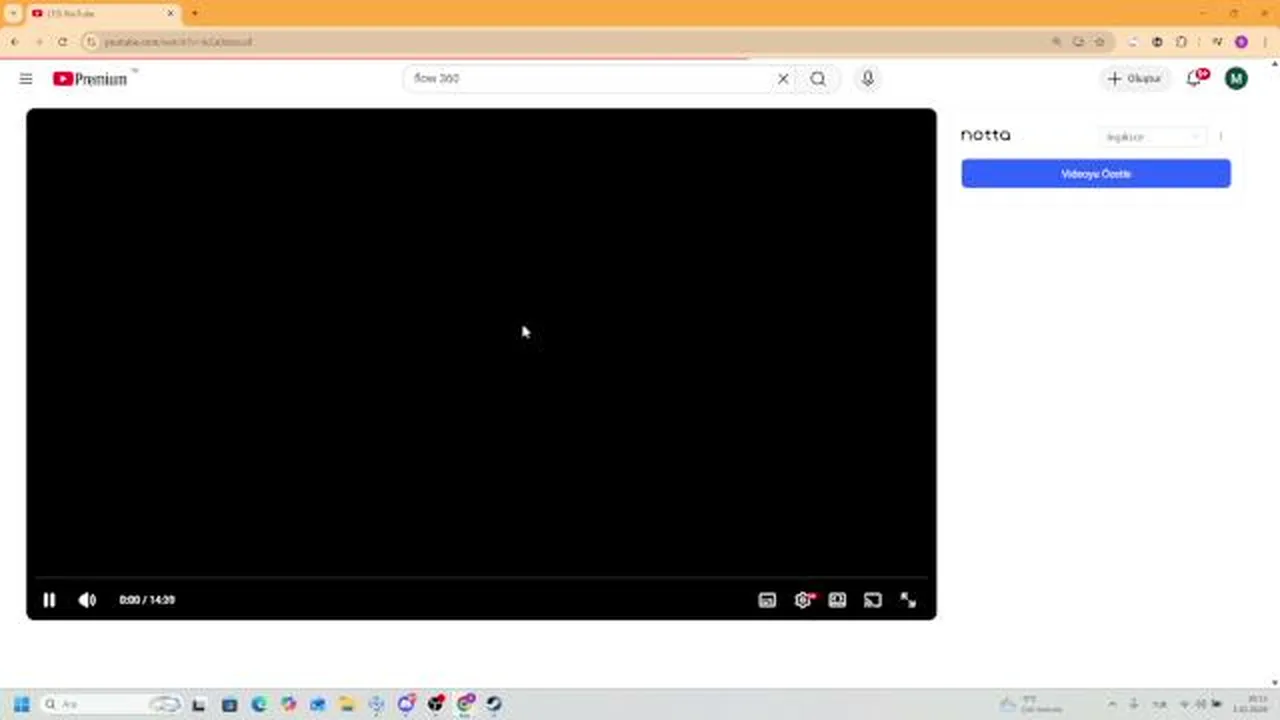Viewport: 1280px width, 720px height.
Task: Click the Windows taskbar search box
Action: point(112,704)
